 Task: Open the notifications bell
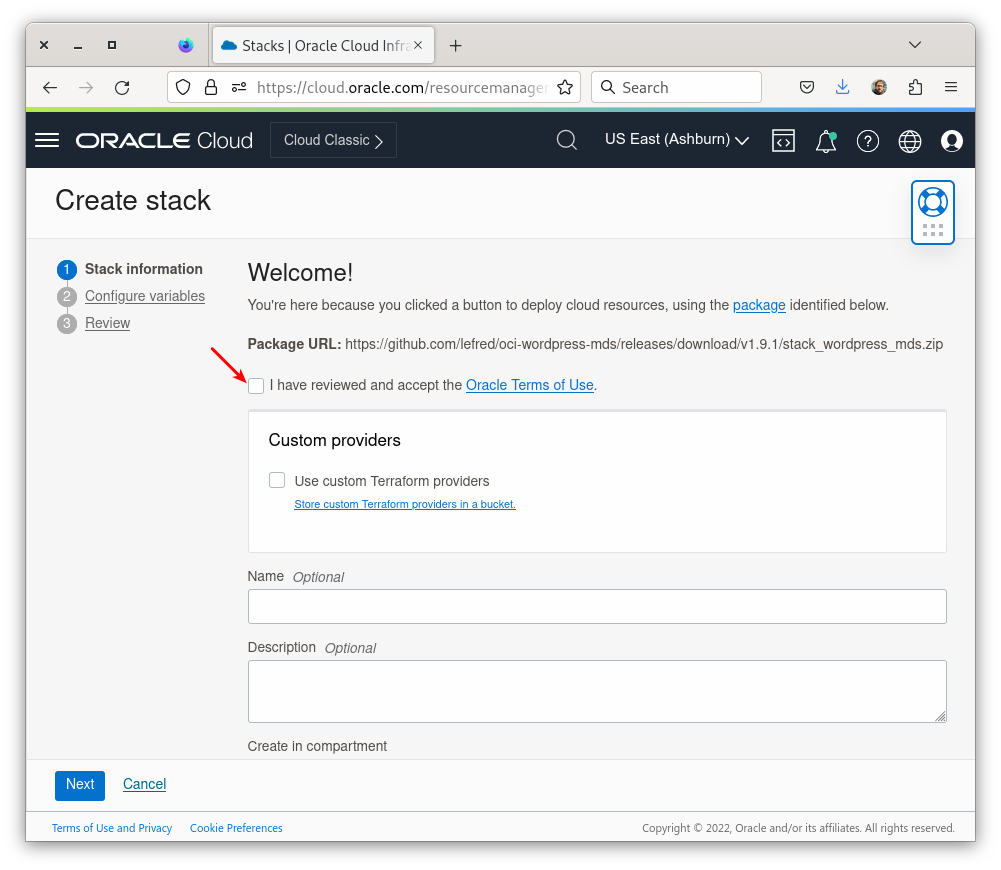point(825,141)
